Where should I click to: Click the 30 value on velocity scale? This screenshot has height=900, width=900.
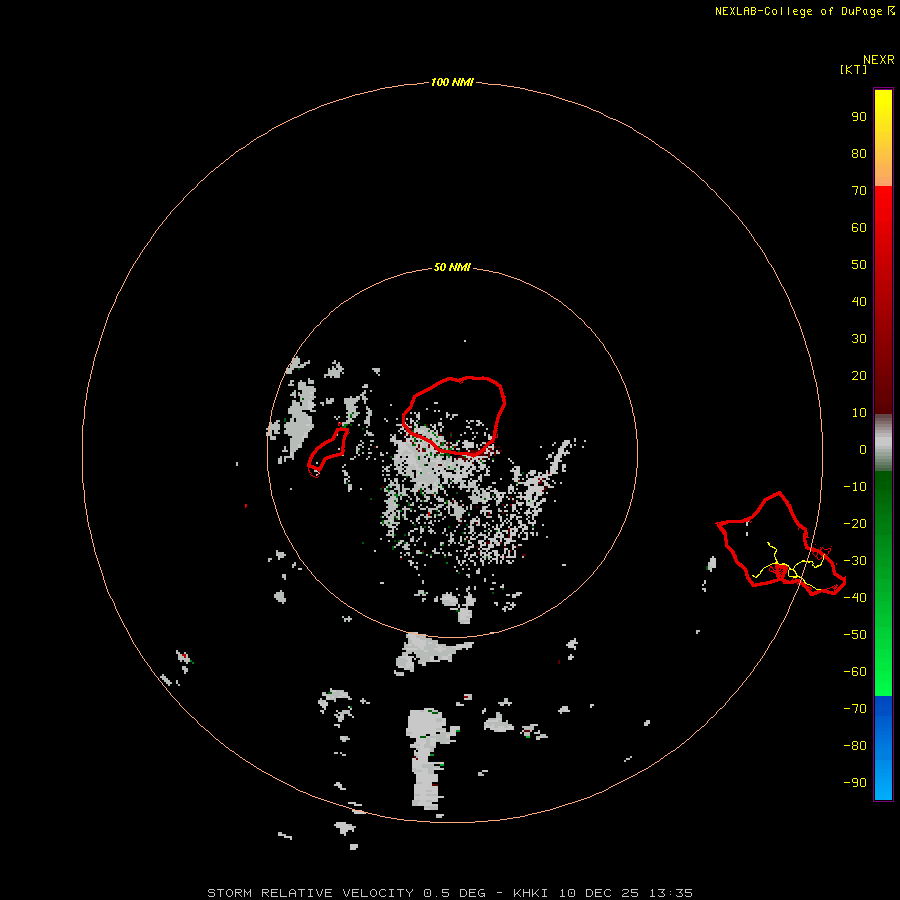pyautogui.click(x=859, y=339)
